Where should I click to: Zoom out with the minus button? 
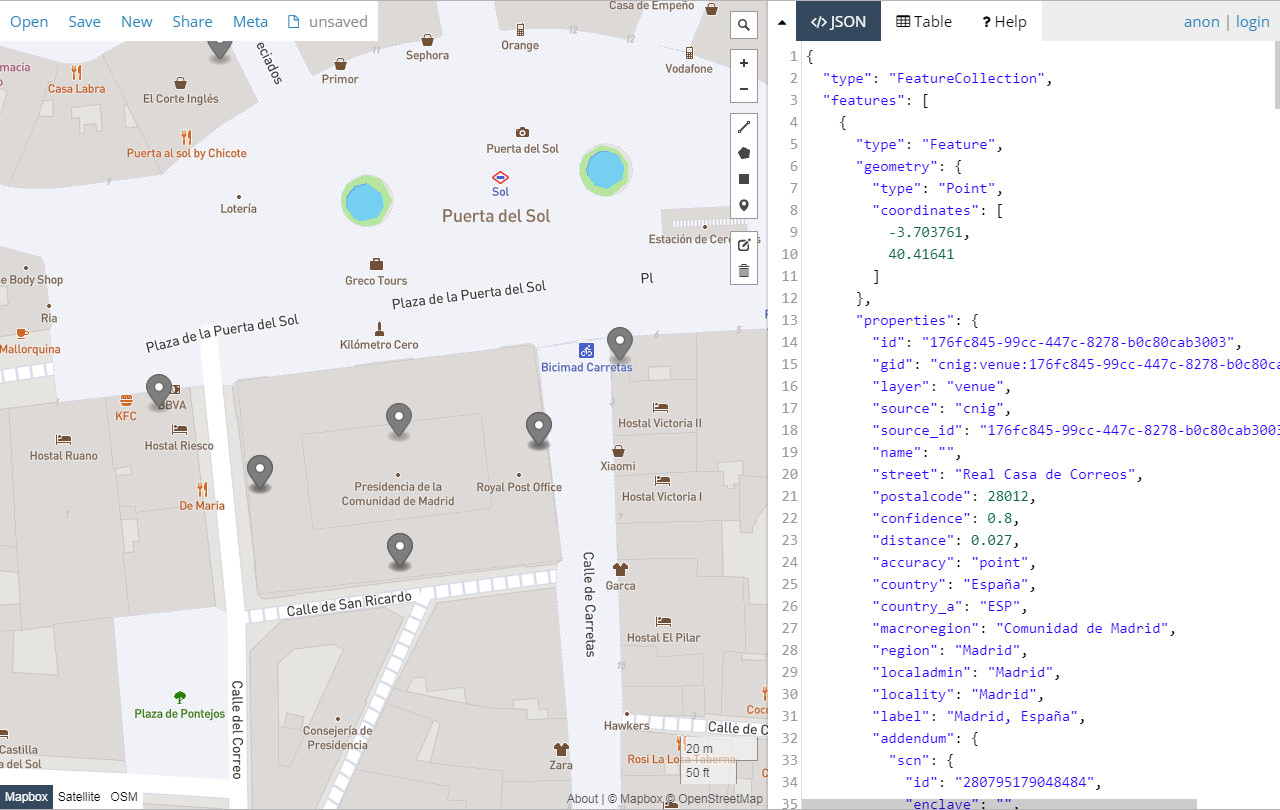click(x=744, y=89)
